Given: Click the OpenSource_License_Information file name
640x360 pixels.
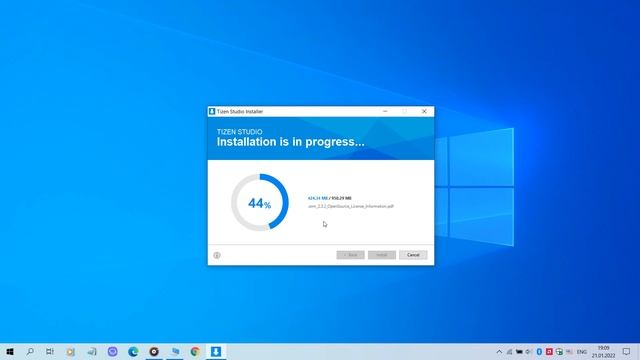Looking at the screenshot, I should (351, 206).
